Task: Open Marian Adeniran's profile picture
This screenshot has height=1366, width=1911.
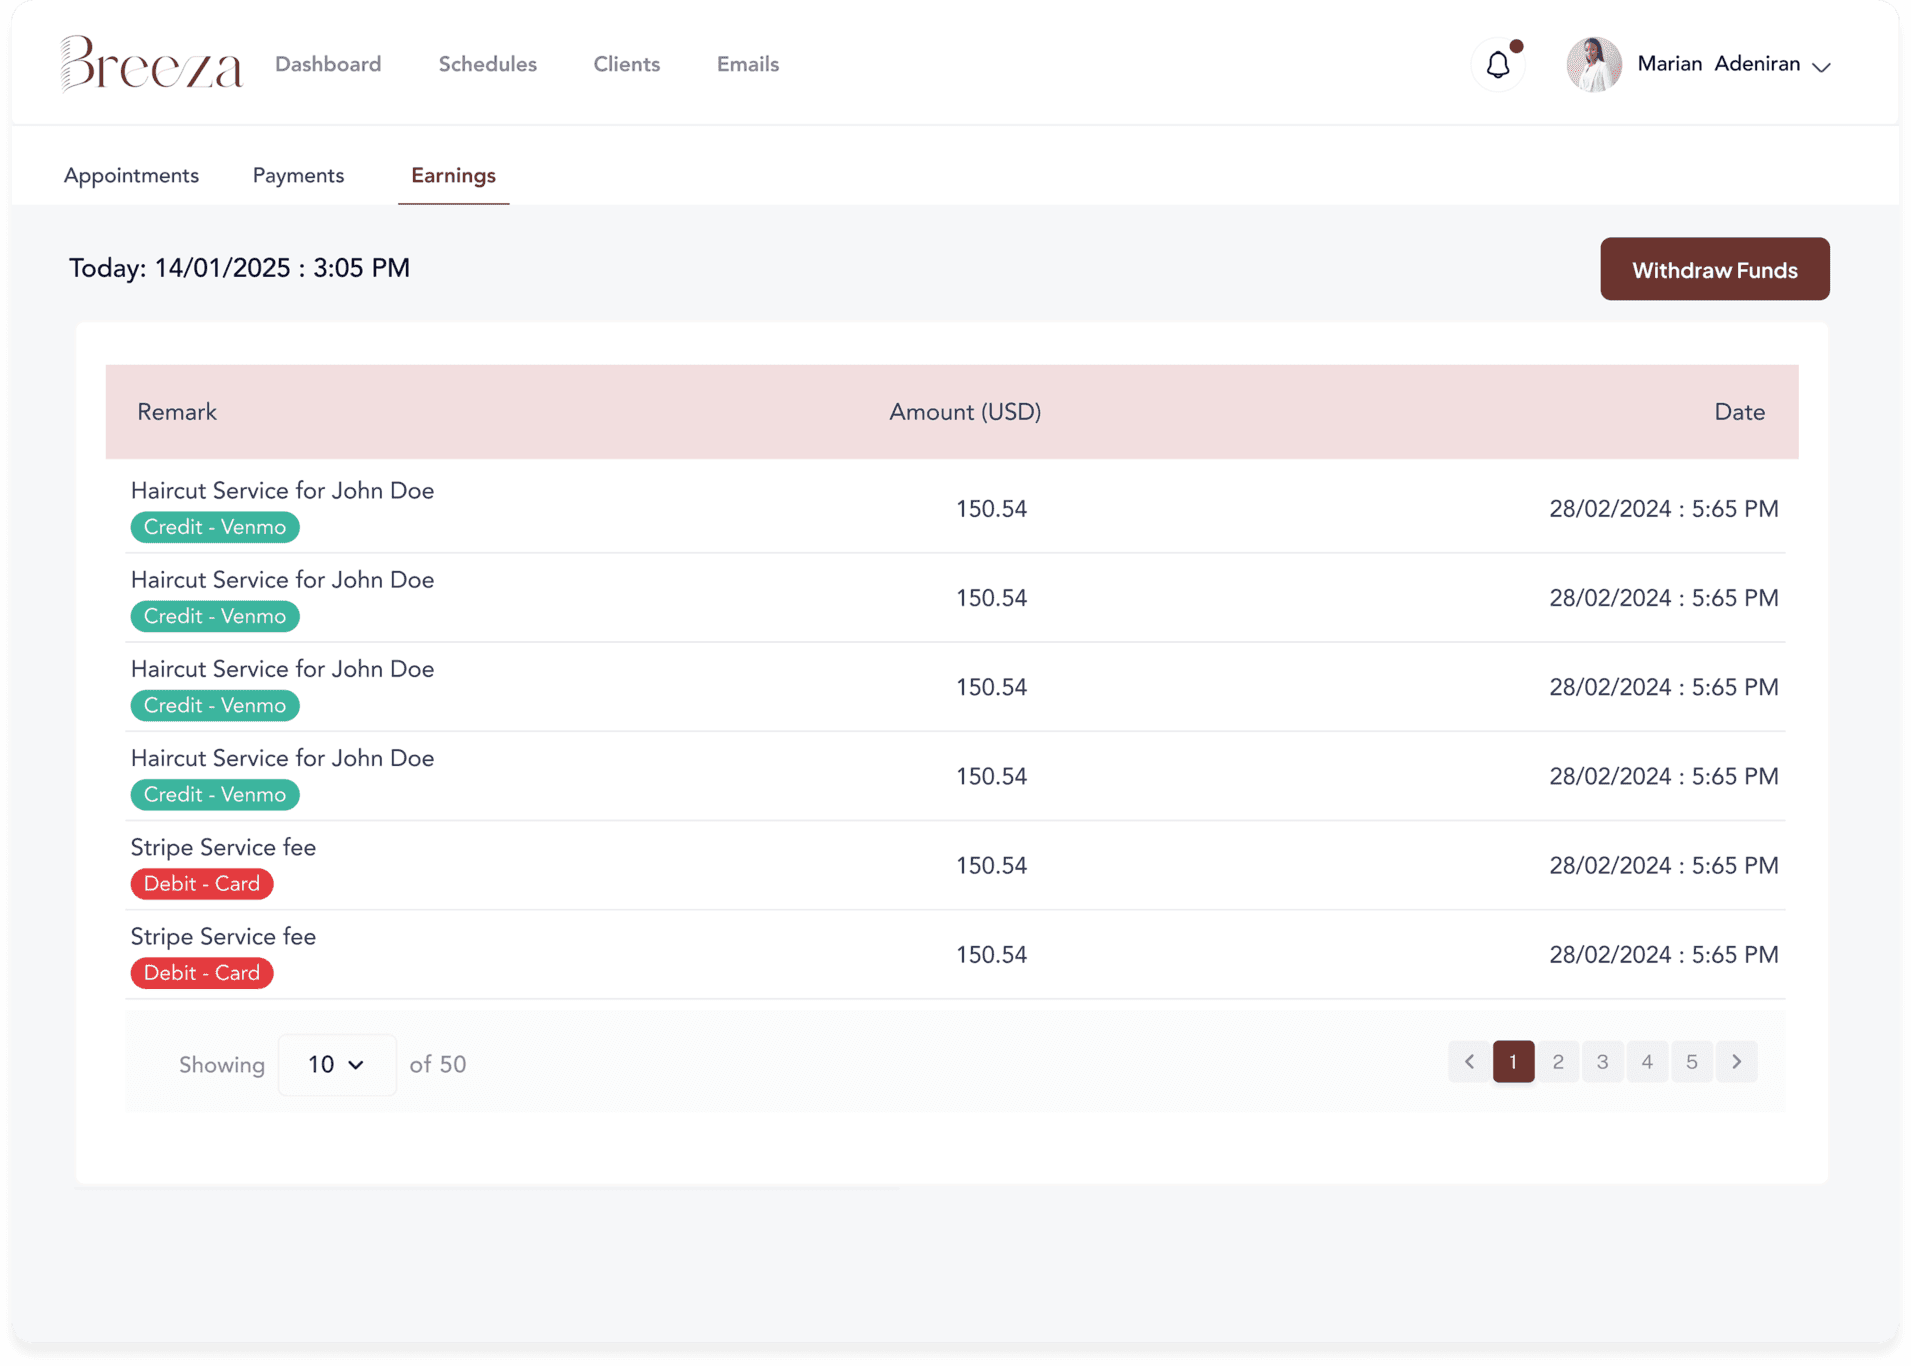Action: tap(1593, 65)
